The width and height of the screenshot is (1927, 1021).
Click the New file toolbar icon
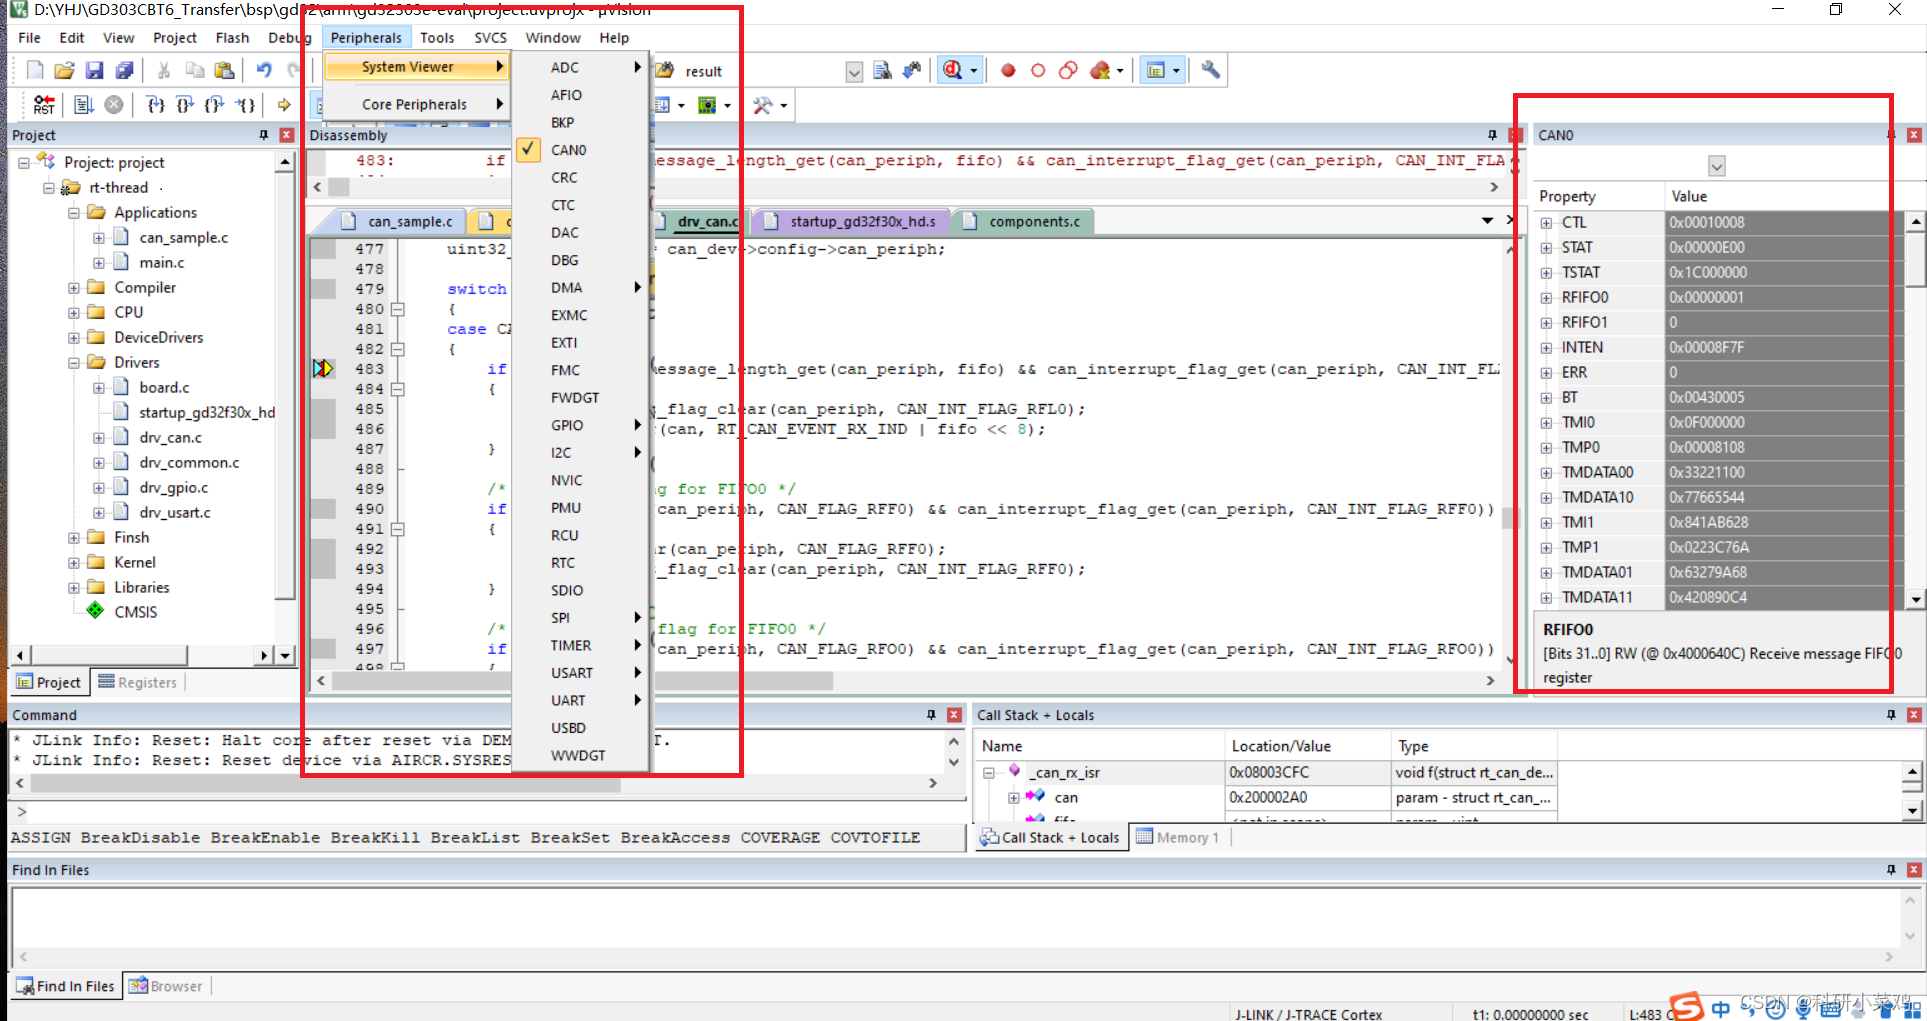[x=35, y=70]
